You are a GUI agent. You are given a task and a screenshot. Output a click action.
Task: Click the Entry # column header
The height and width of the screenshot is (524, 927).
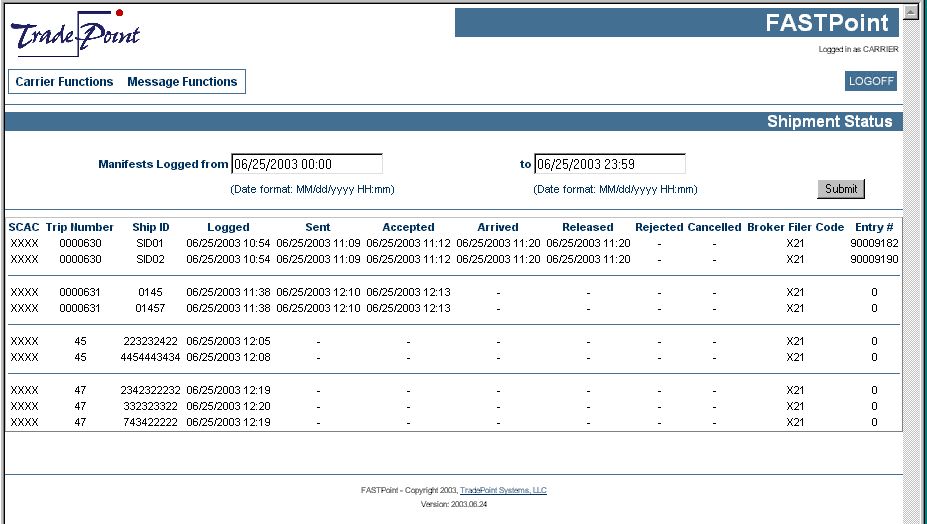coord(874,227)
